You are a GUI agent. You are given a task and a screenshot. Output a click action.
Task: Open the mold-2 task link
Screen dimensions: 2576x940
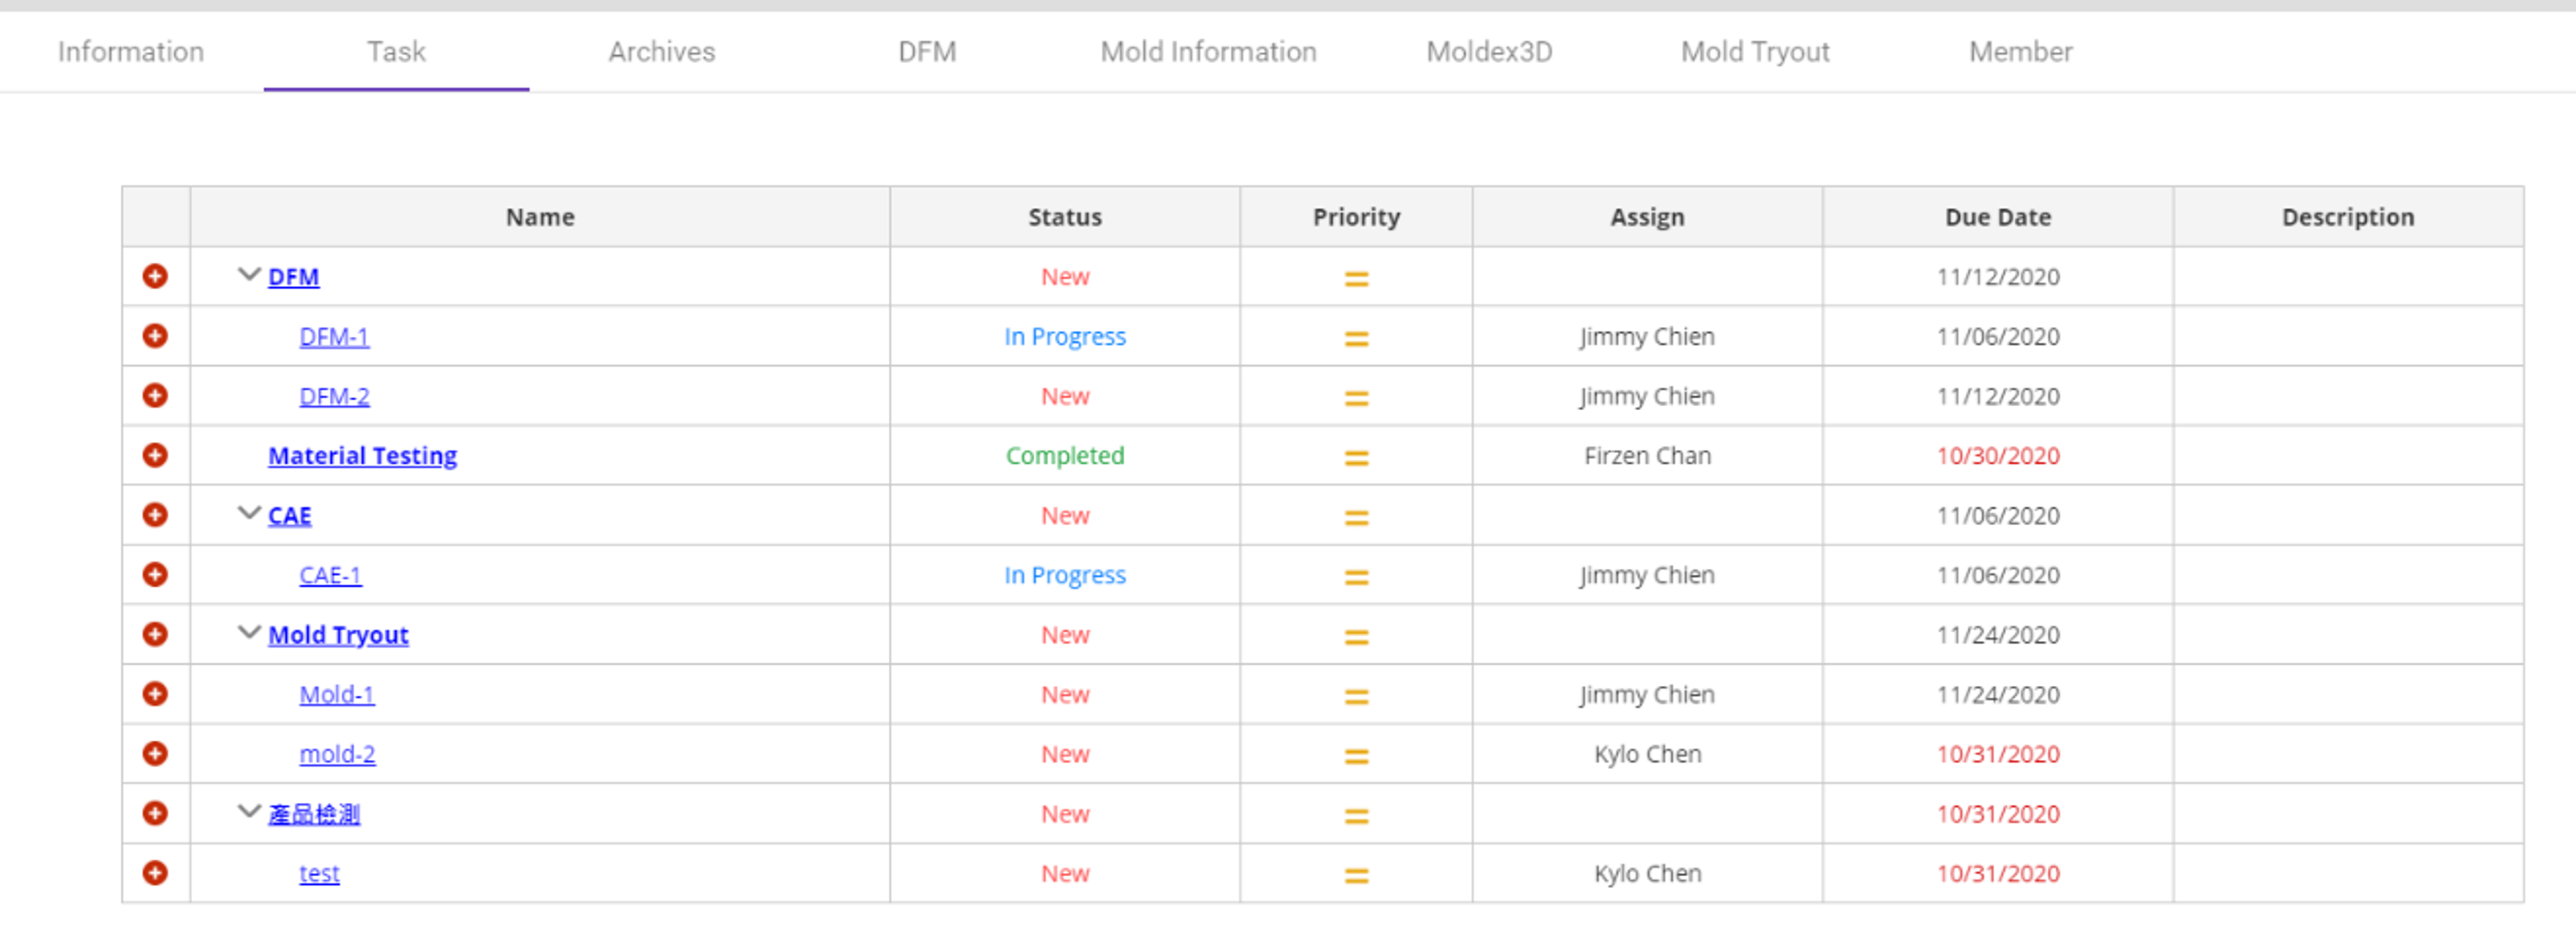tap(337, 754)
